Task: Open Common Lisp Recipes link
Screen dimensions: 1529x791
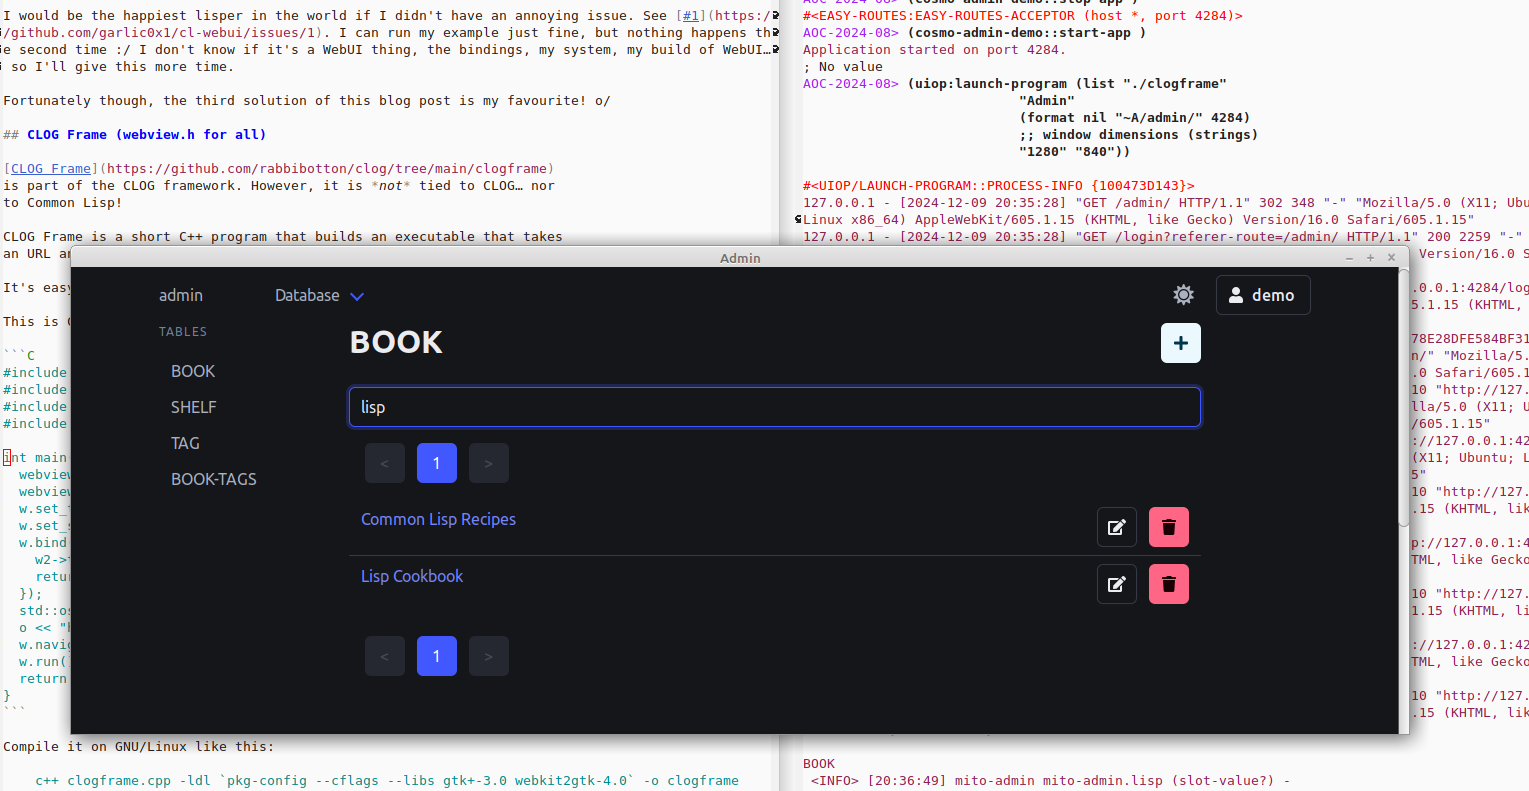Action: 438,520
